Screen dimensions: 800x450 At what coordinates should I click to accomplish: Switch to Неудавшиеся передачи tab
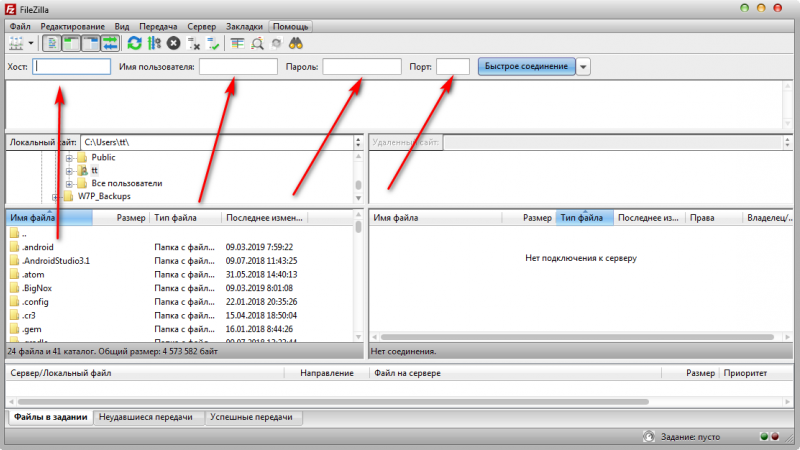146,417
